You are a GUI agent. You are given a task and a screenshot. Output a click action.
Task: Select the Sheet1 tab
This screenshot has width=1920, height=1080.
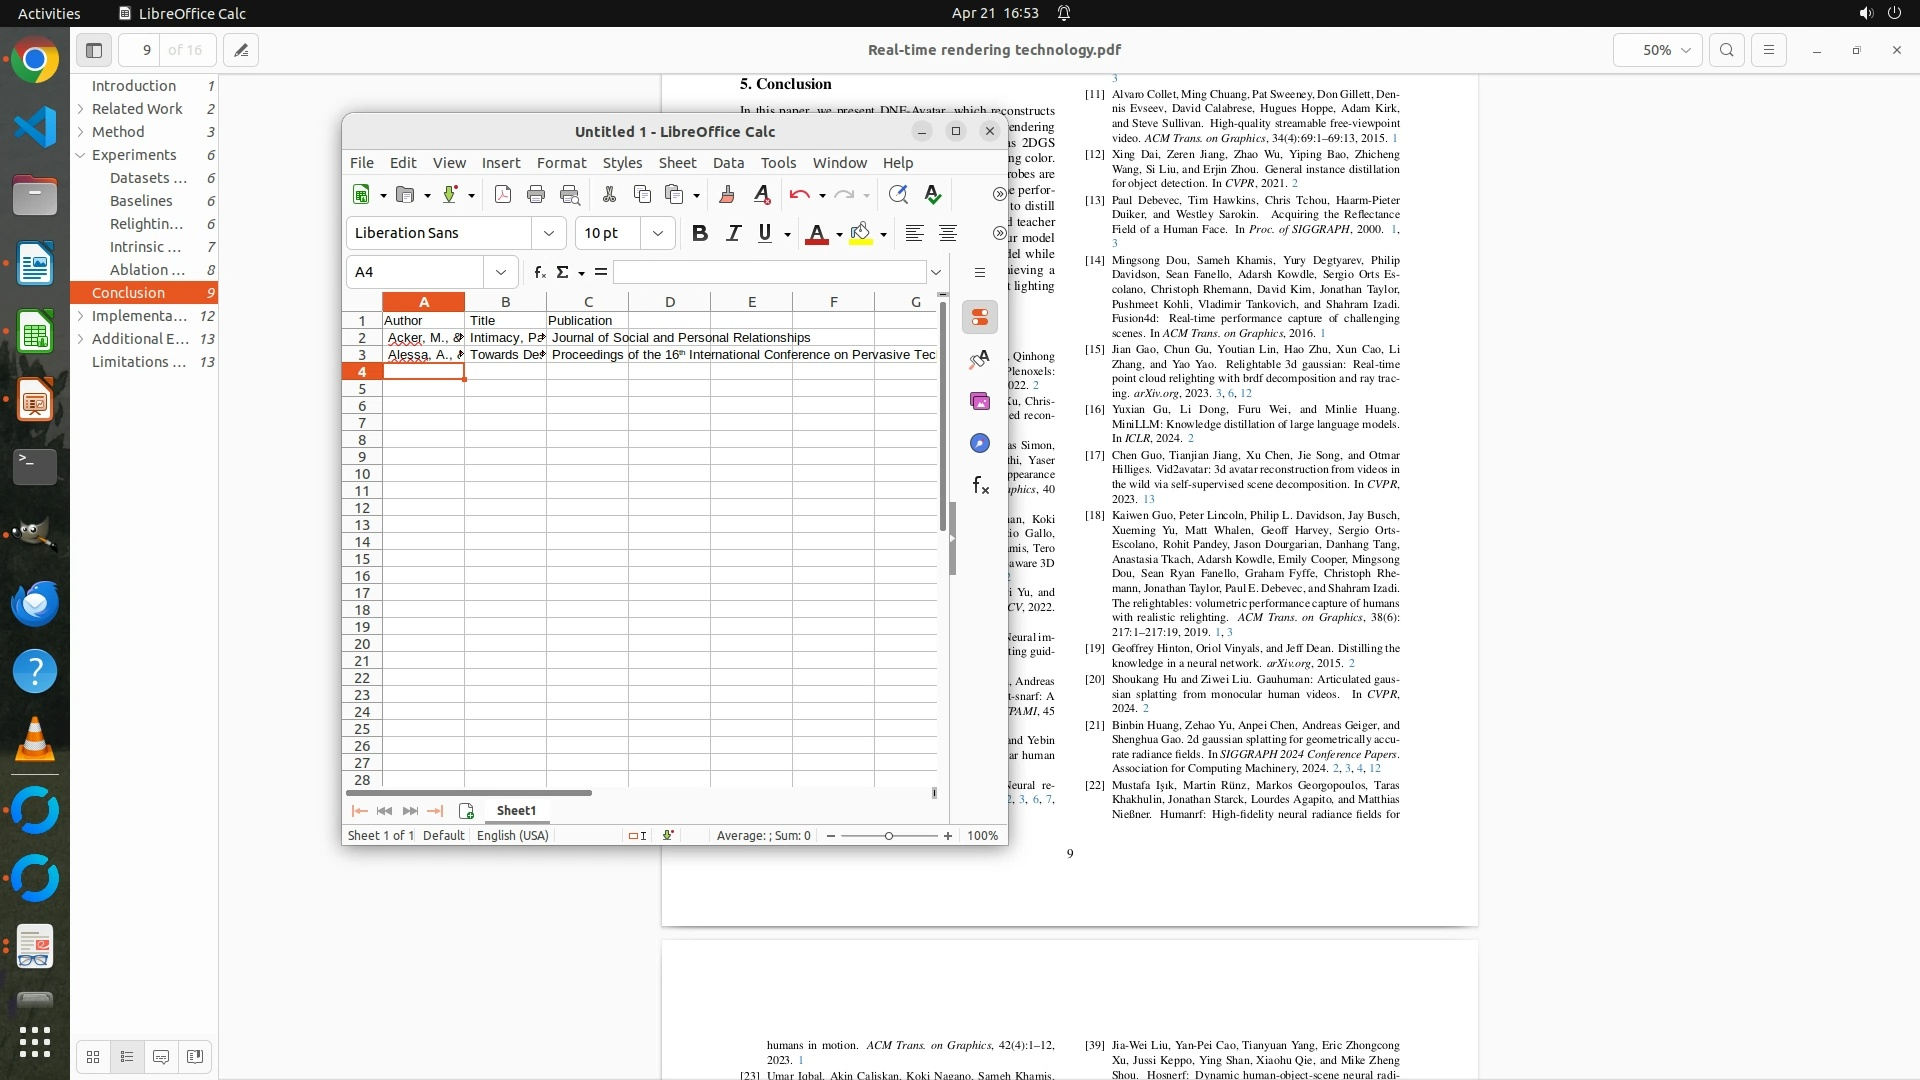pos(516,811)
